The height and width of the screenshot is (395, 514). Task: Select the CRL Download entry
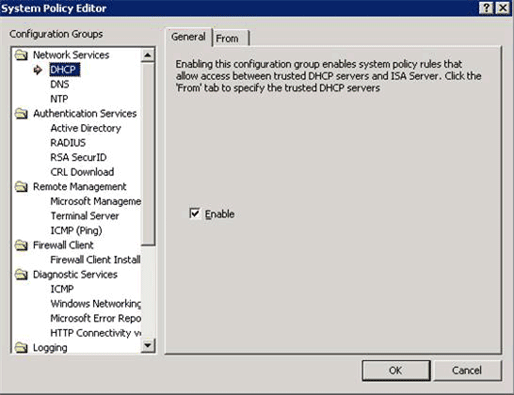[x=82, y=172]
